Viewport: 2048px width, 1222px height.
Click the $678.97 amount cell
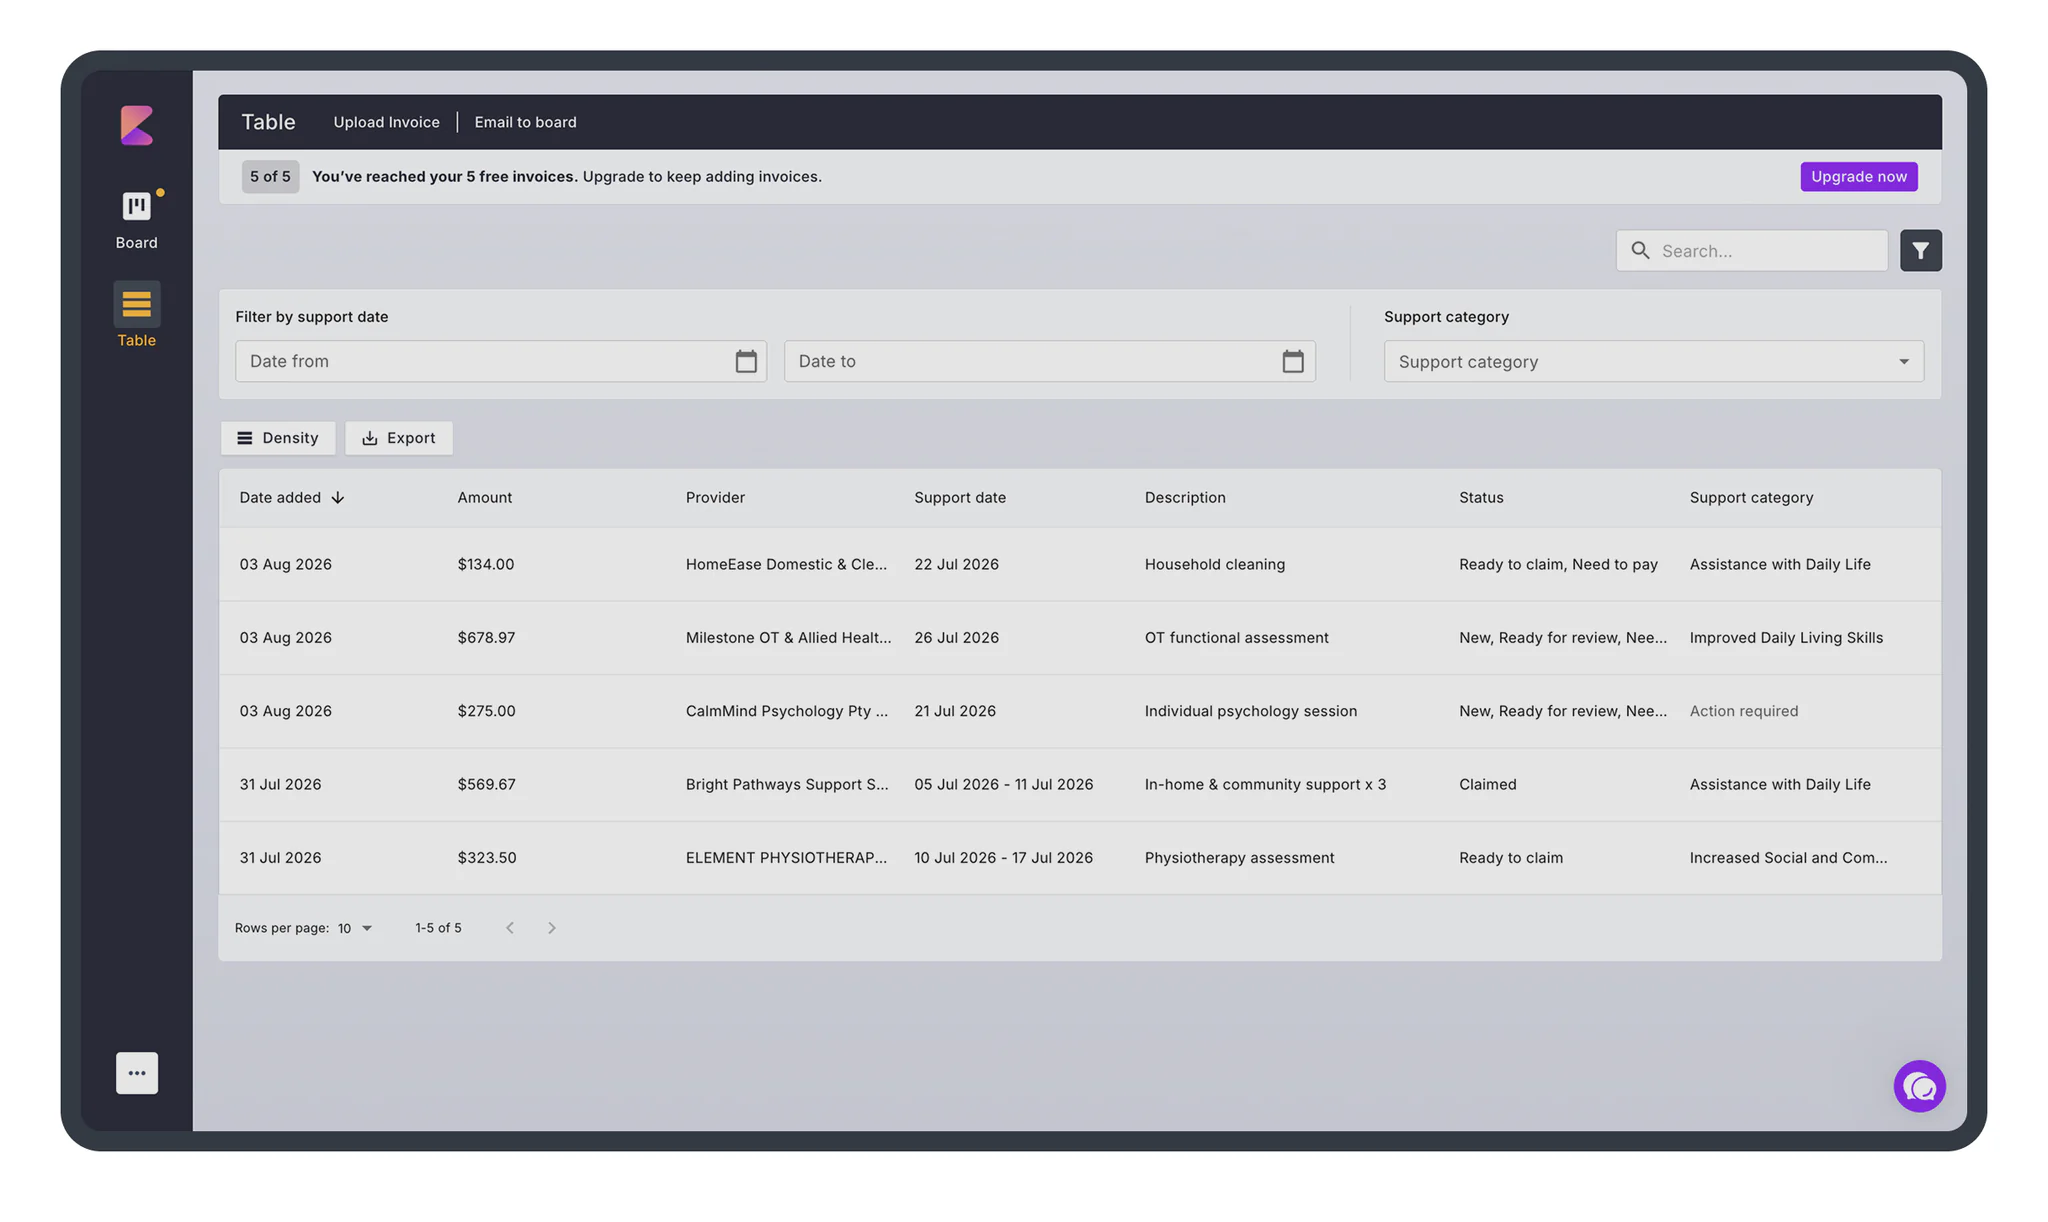(486, 638)
